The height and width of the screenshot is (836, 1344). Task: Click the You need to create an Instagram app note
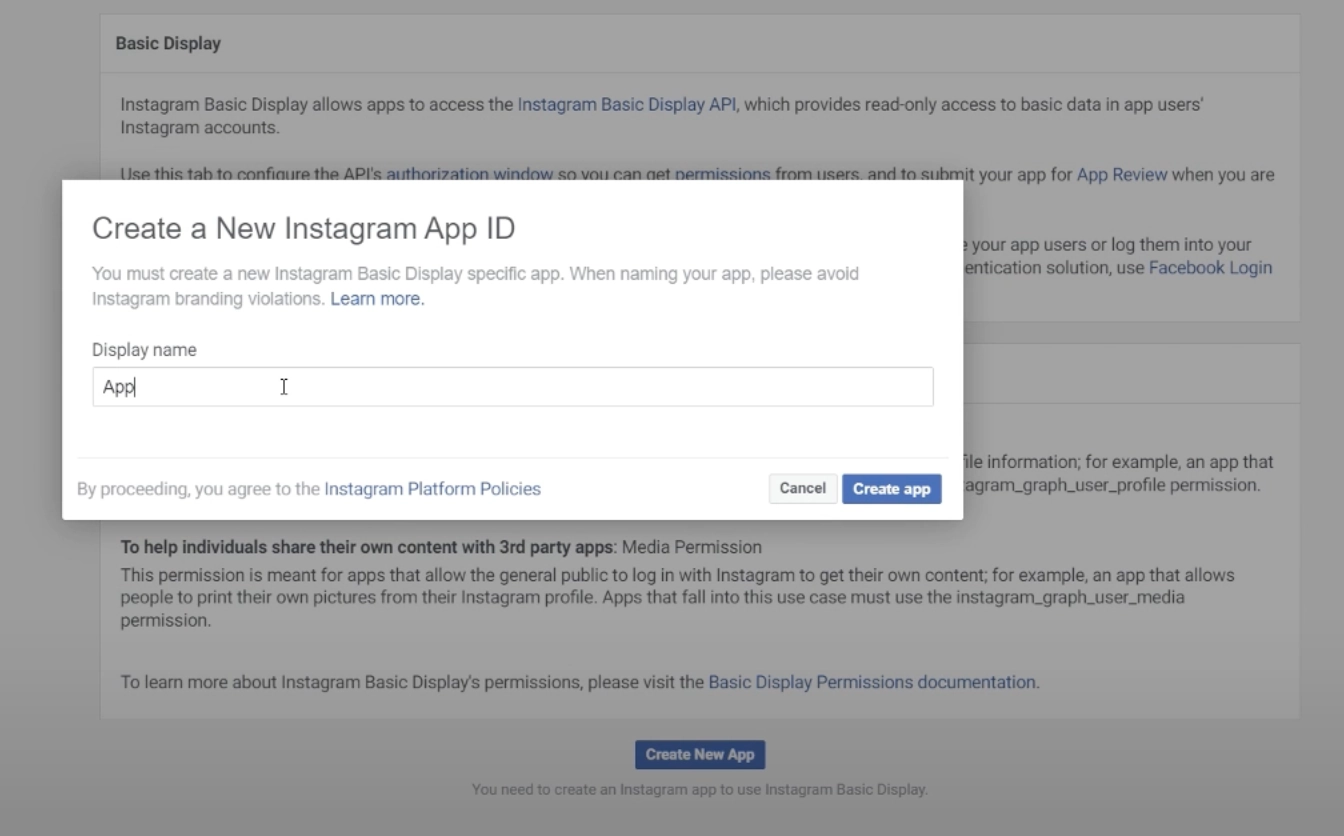pos(700,790)
